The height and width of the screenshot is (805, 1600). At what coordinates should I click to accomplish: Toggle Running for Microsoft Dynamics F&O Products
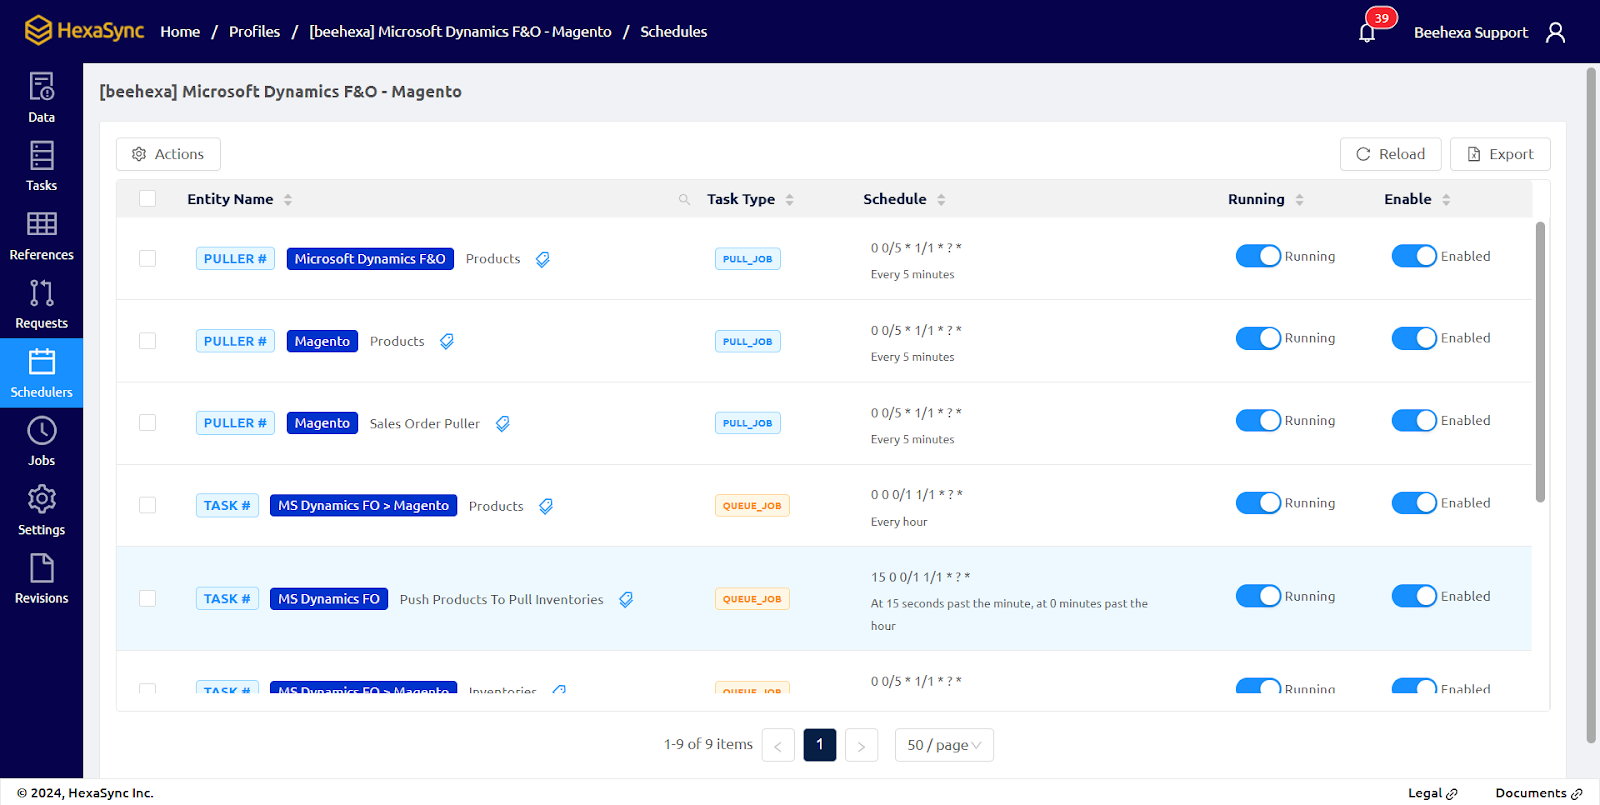tap(1258, 256)
